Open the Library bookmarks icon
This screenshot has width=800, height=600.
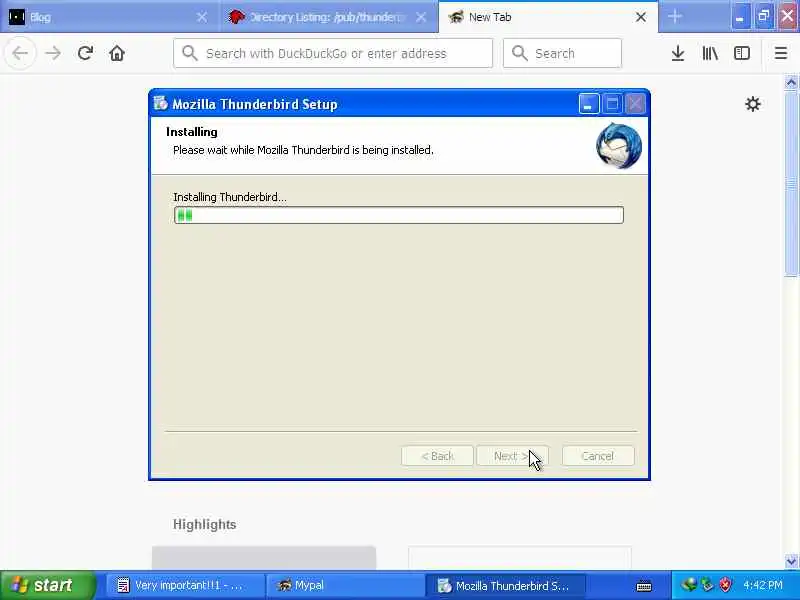pyautogui.click(x=710, y=53)
